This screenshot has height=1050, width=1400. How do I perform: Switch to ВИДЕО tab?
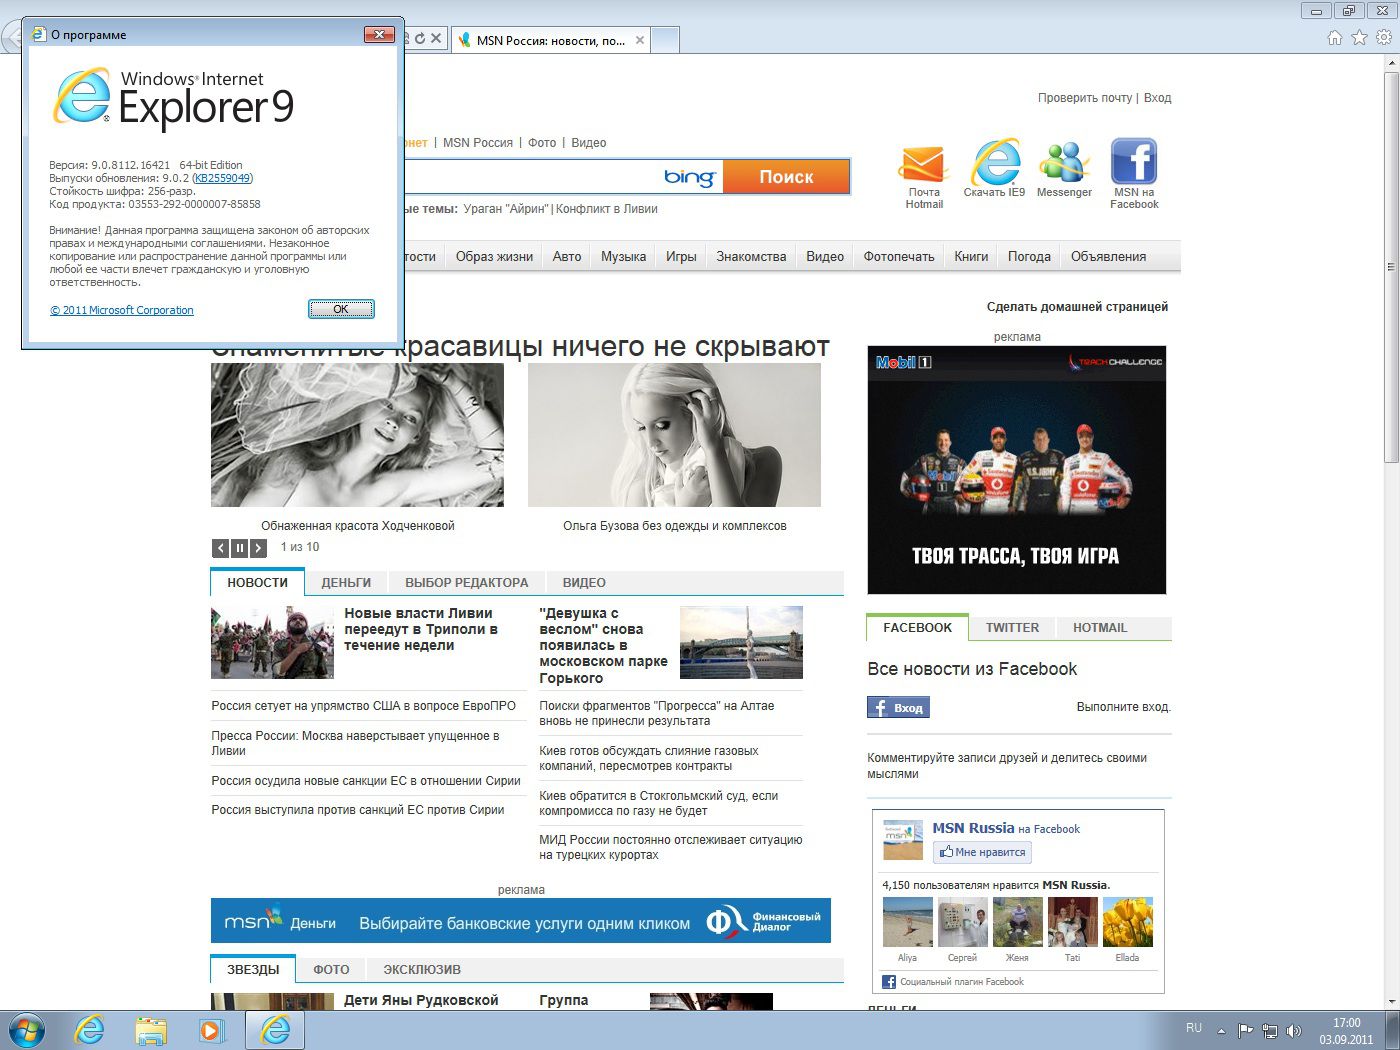click(x=584, y=582)
